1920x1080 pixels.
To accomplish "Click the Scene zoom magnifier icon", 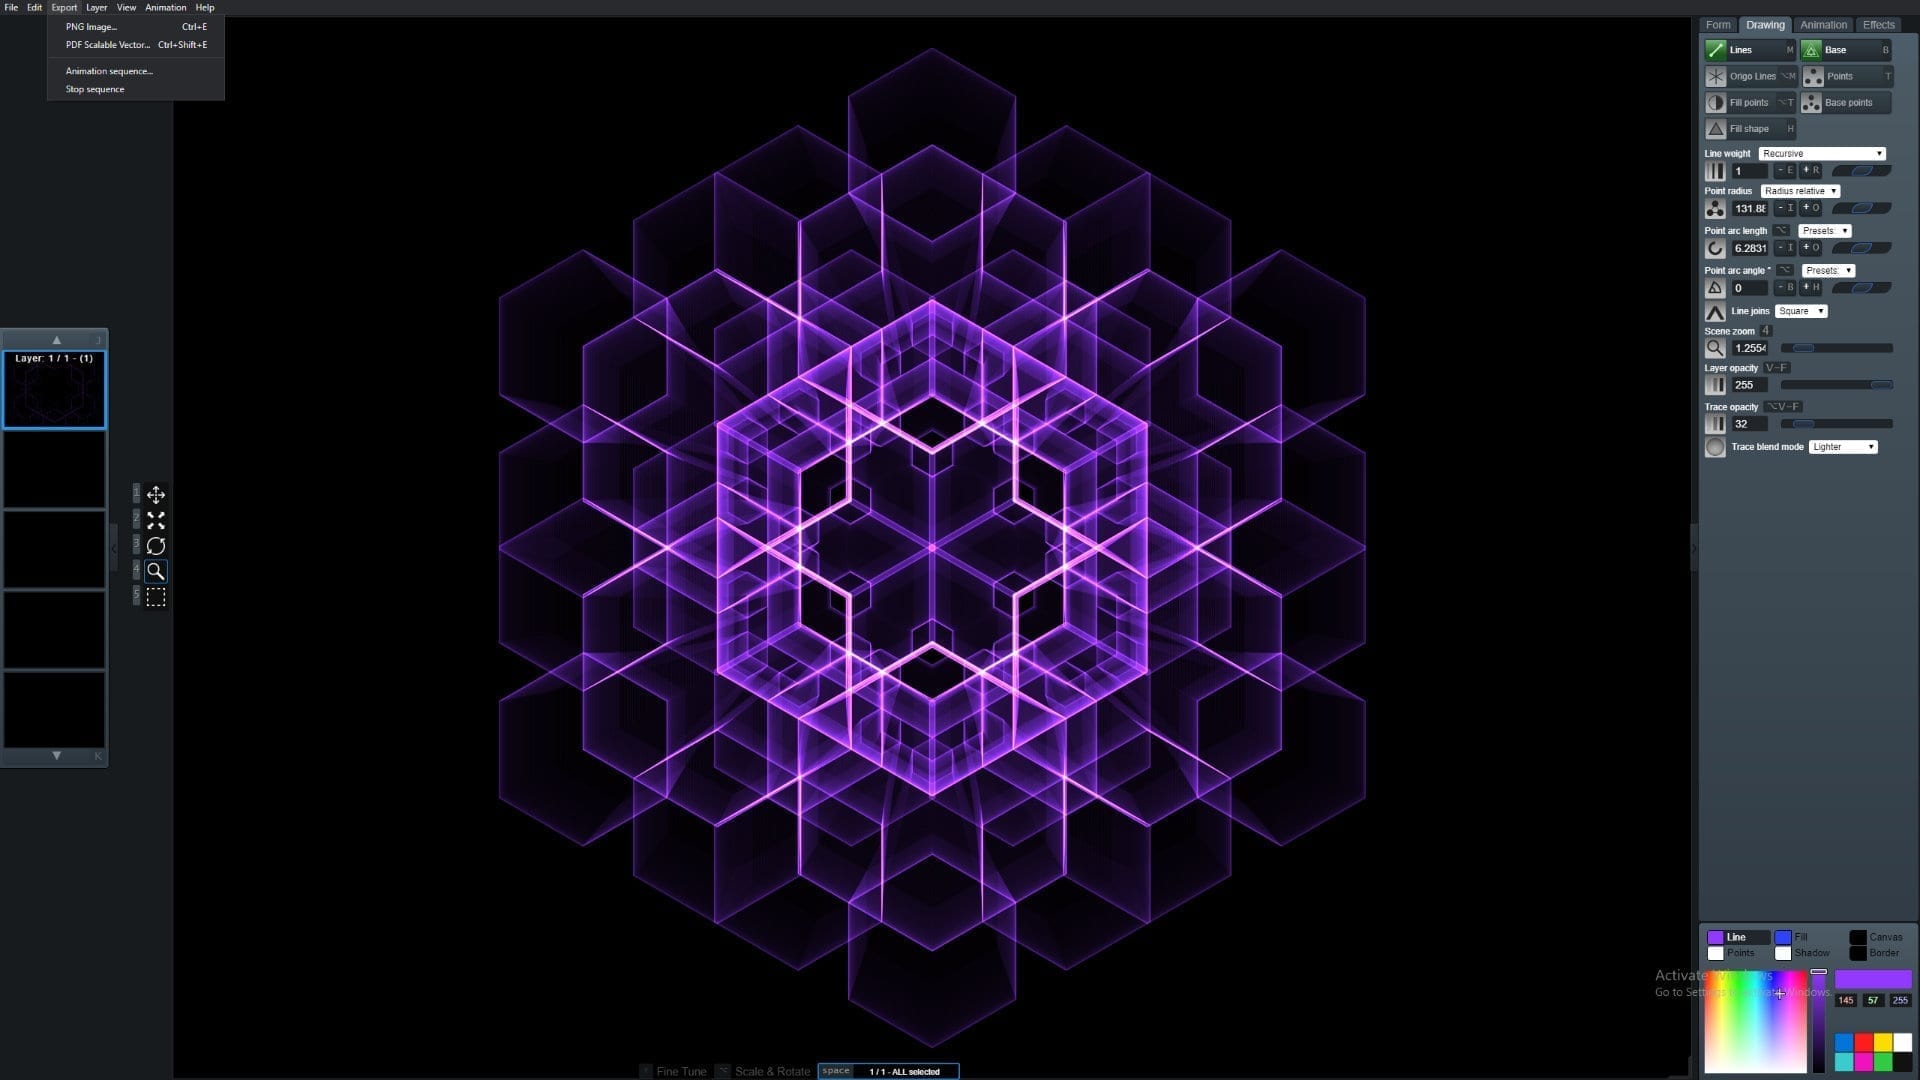I will click(1715, 348).
